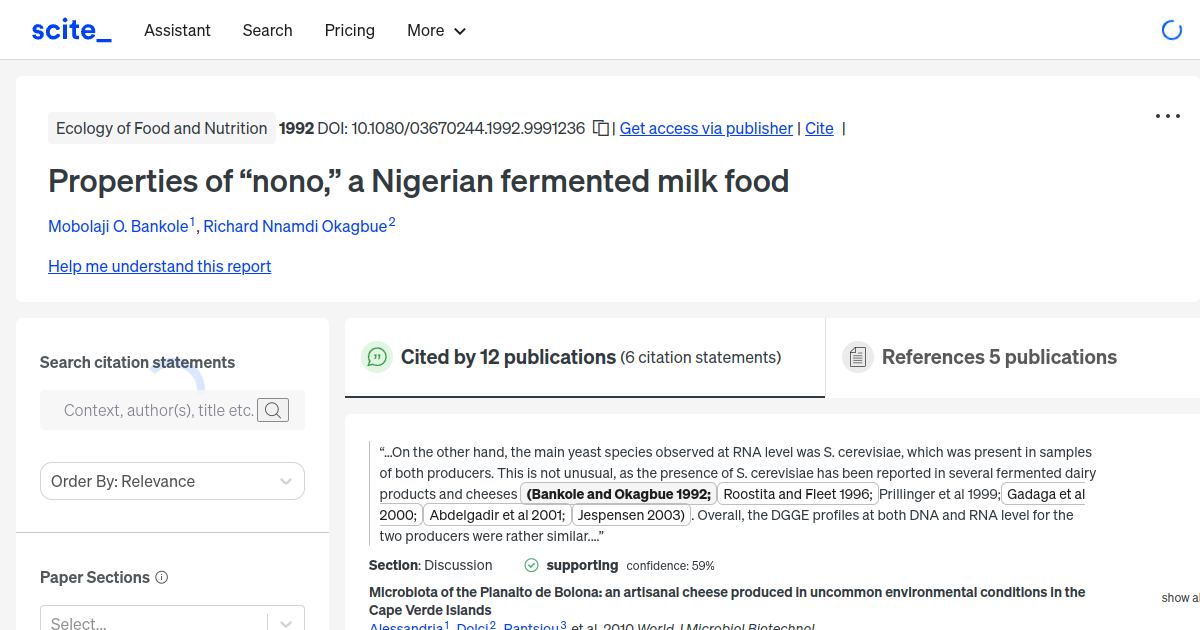Click the References document icon
This screenshot has width=1200, height=630.
(858, 356)
